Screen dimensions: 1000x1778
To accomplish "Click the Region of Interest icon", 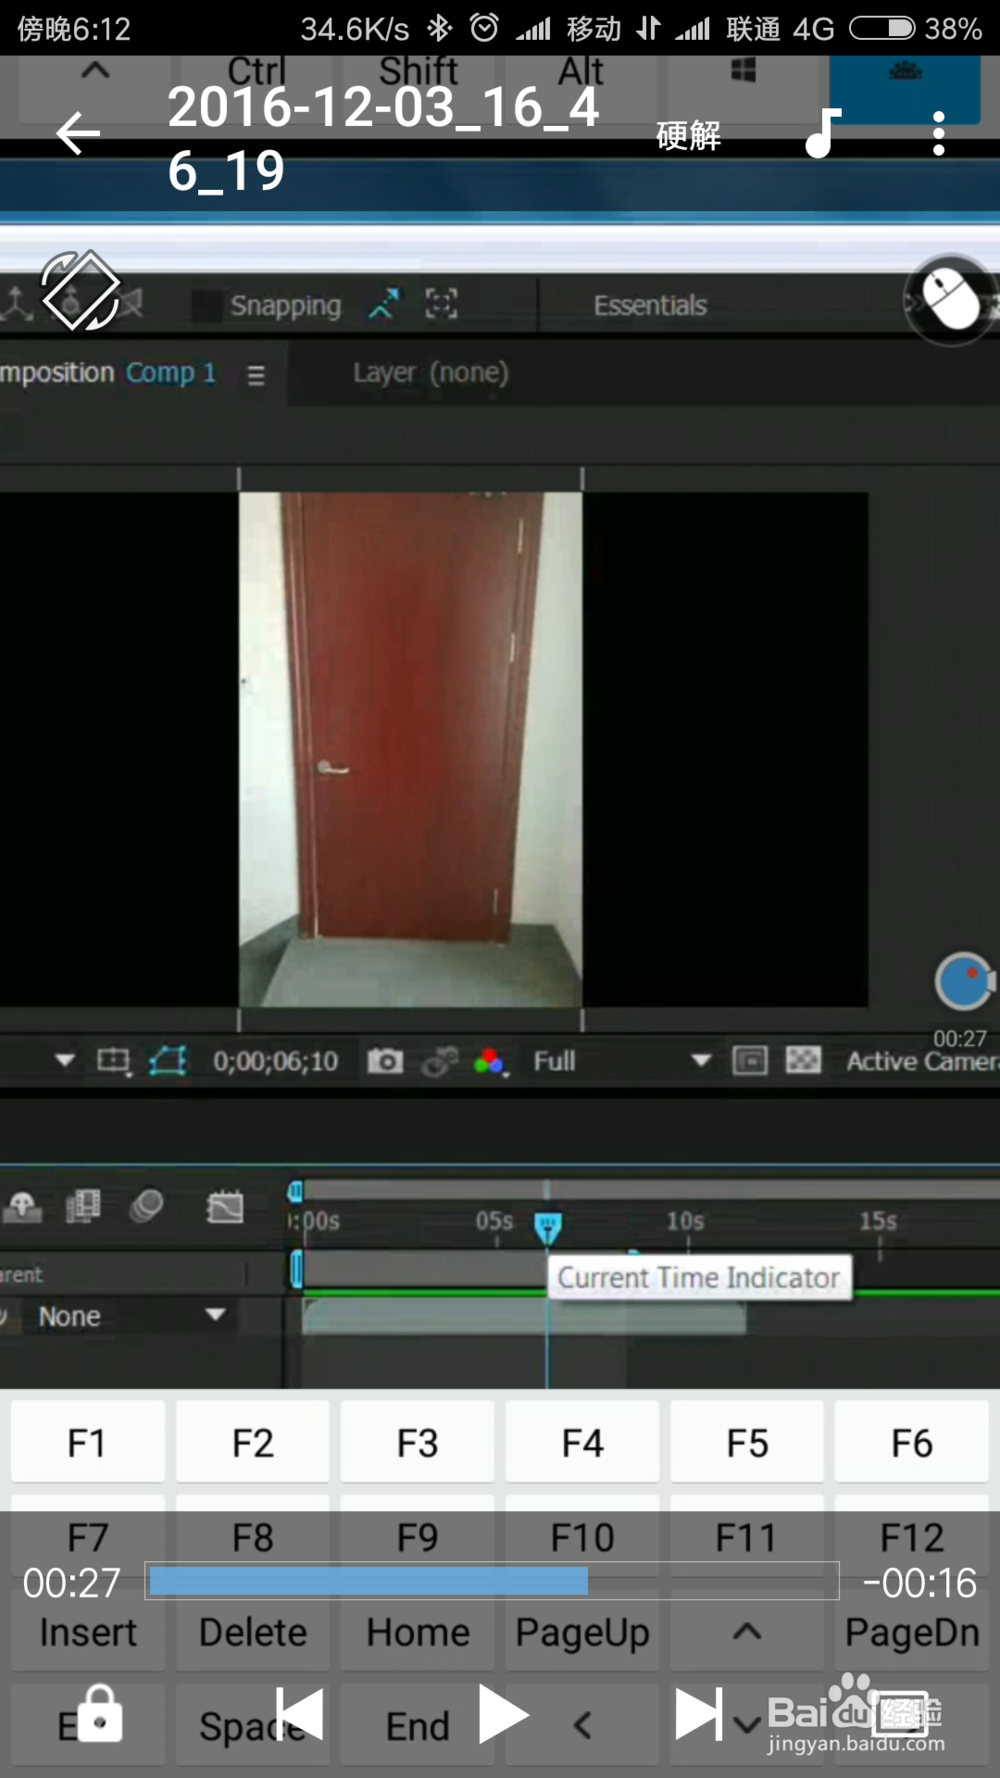I will [113, 1061].
